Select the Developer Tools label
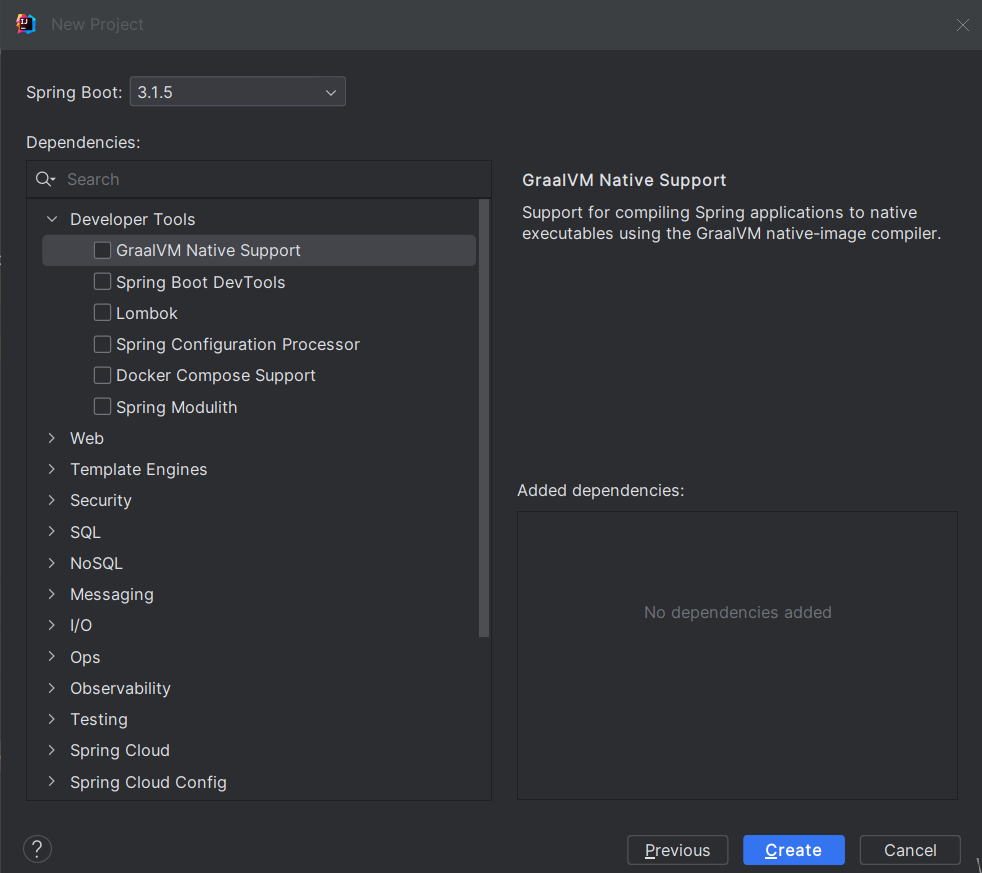The height and width of the screenshot is (873, 982). point(133,219)
